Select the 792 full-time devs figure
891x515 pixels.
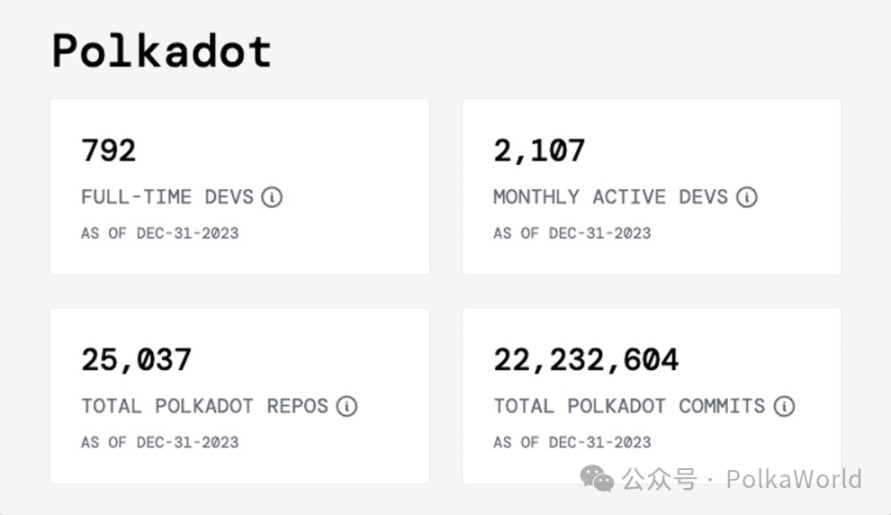click(108, 150)
